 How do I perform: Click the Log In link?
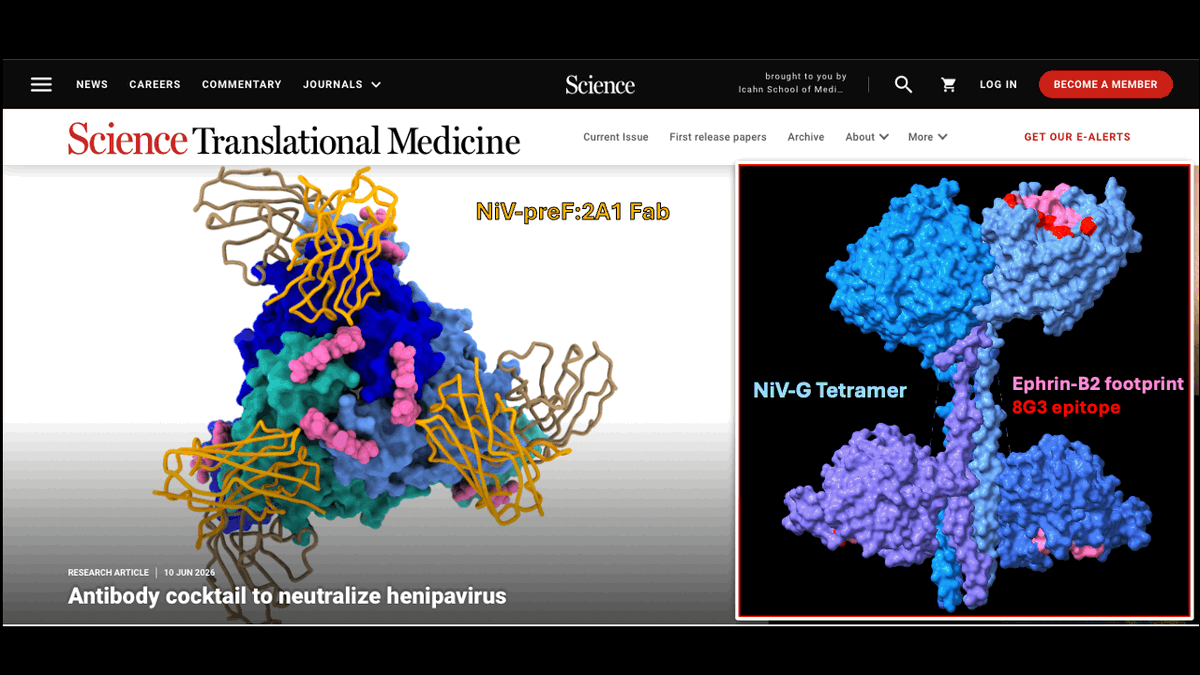[x=998, y=85]
